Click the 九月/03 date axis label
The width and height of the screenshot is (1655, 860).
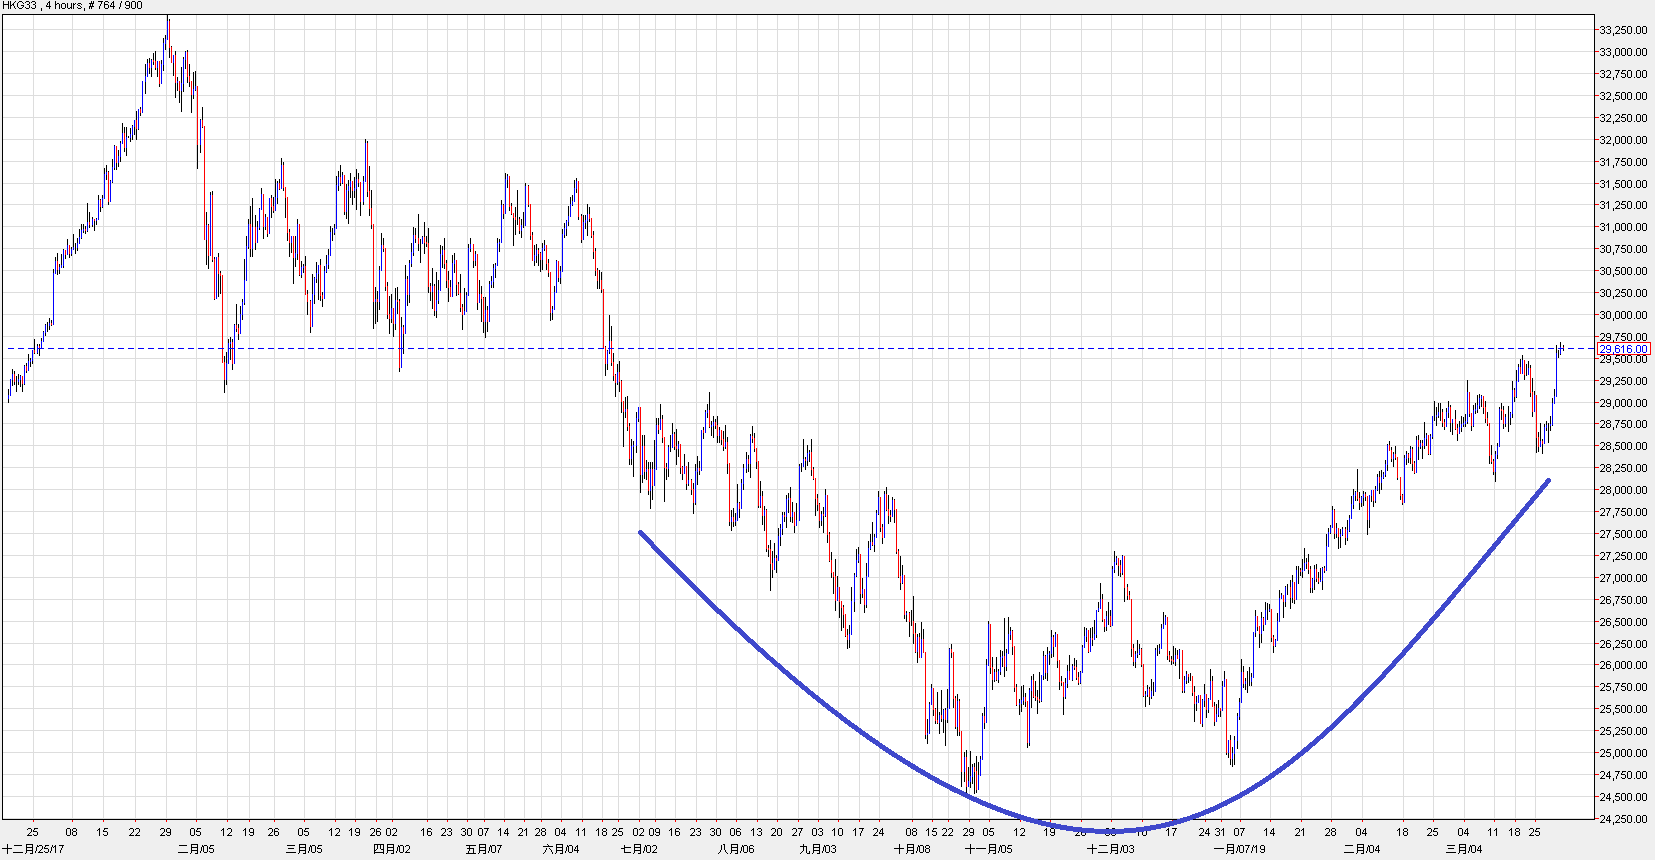817,849
